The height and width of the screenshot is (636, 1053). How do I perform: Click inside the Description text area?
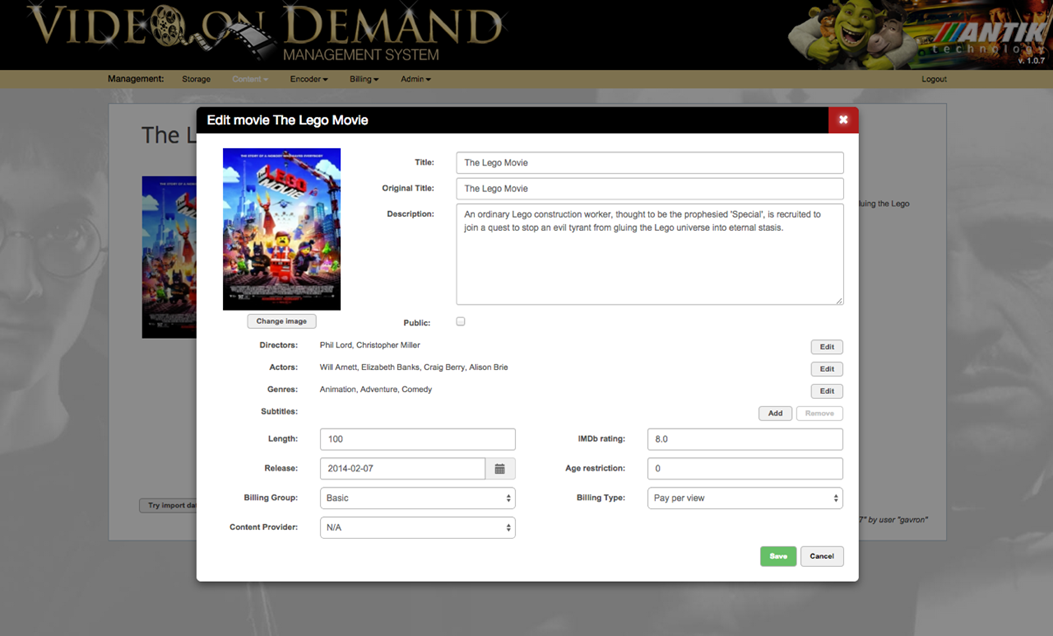point(649,255)
